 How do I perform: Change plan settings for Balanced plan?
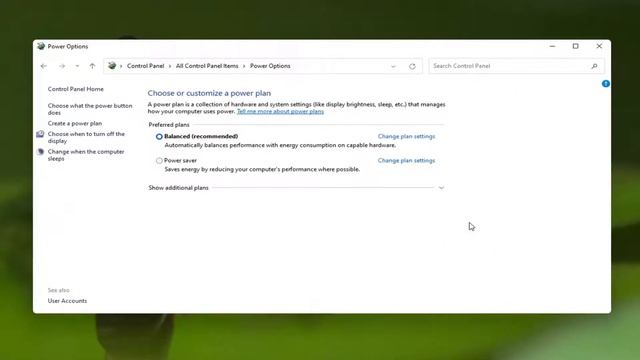click(406, 136)
